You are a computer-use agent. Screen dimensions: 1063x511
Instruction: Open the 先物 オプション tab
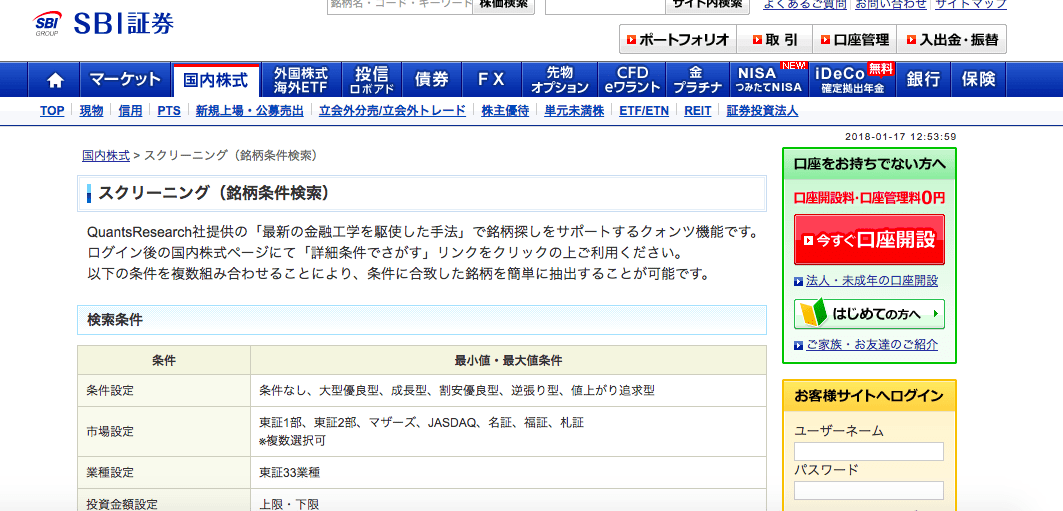click(559, 80)
